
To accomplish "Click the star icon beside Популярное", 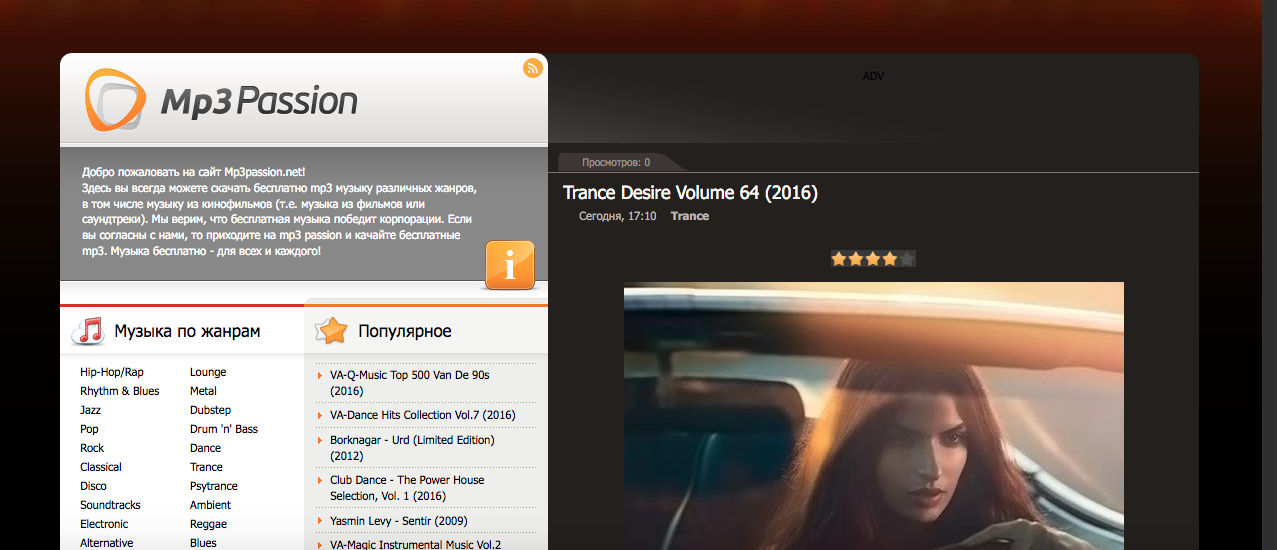I will pos(331,331).
